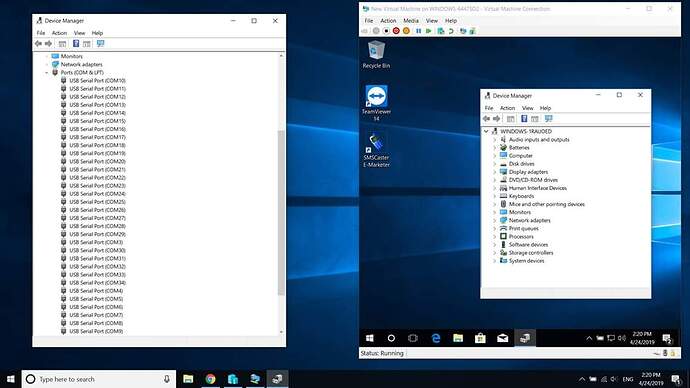This screenshot has height=388, width=690.
Task: Open the Media menu in VM Connection window
Action: pyautogui.click(x=411, y=21)
